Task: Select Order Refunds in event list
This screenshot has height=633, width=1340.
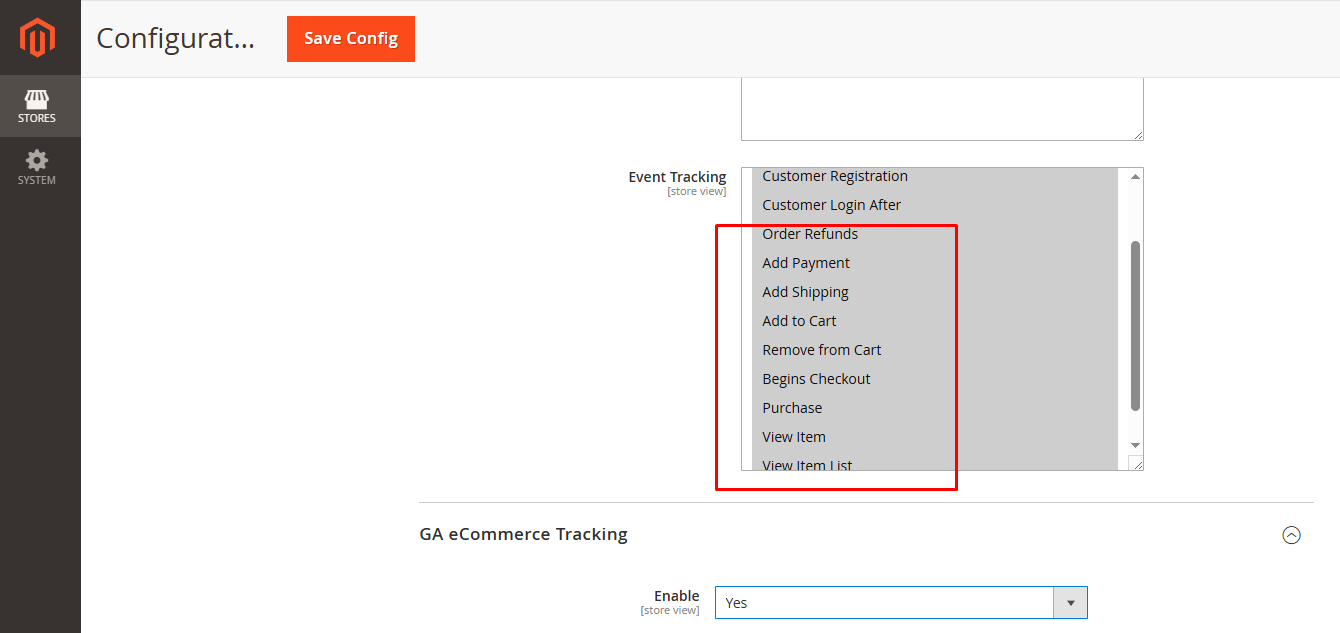Action: pos(810,234)
